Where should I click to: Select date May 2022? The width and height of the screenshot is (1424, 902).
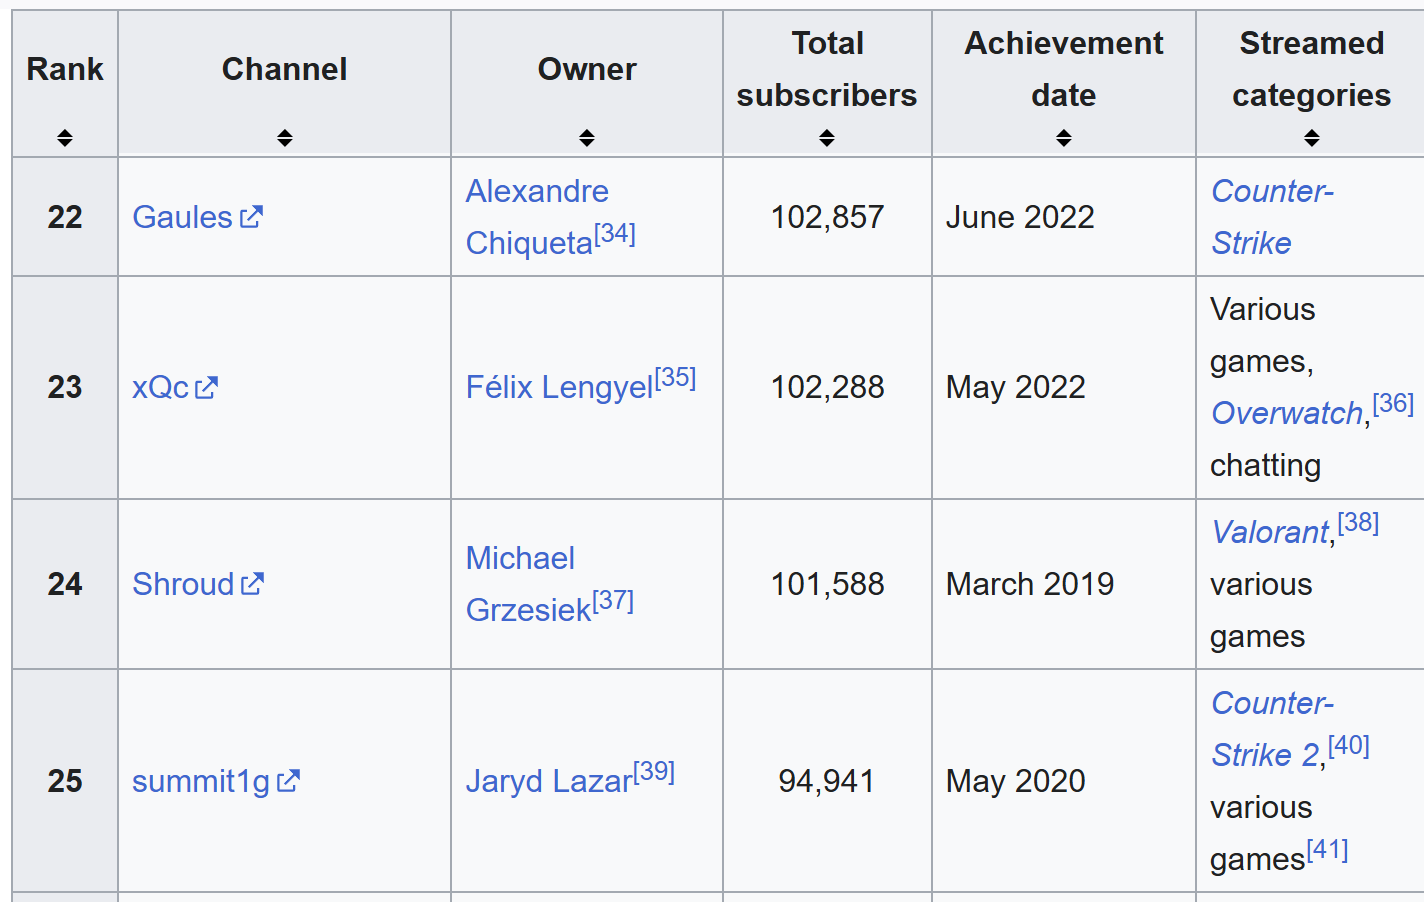(1016, 387)
